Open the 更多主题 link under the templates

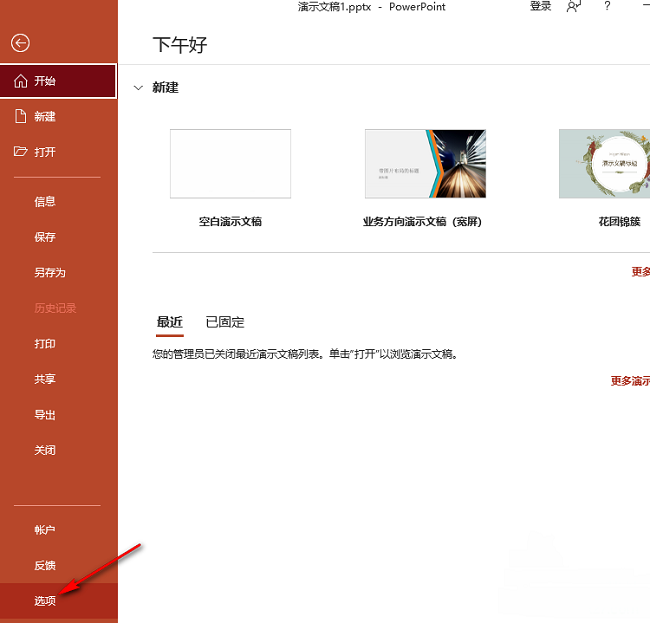[640, 272]
